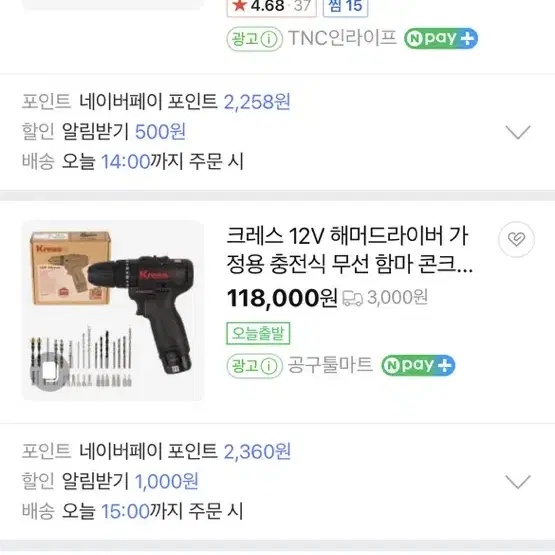Open the Kress hammer driver product thumbnail
The width and height of the screenshot is (555, 555).
[x=113, y=310]
